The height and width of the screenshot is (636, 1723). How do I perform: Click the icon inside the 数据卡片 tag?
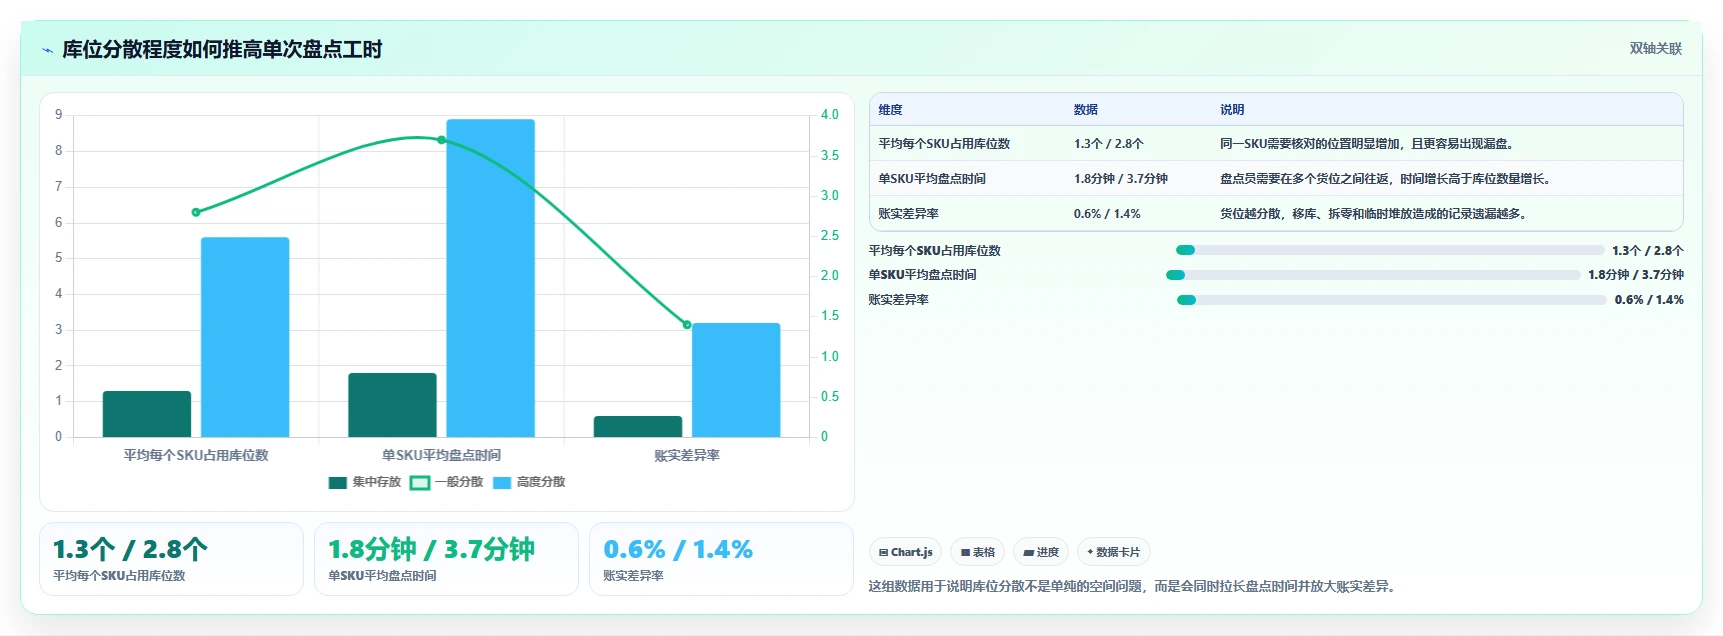1090,552
